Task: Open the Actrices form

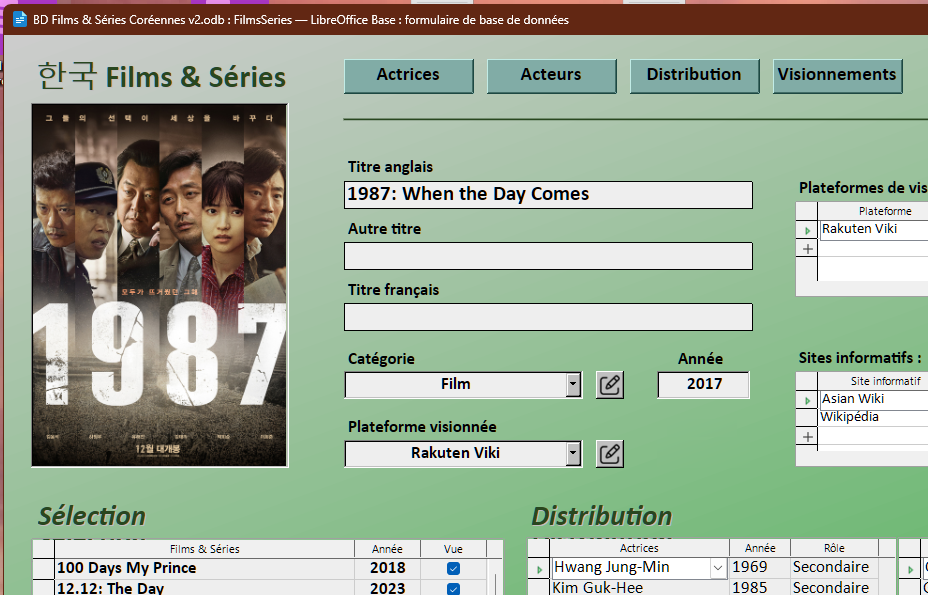Action: [408, 76]
